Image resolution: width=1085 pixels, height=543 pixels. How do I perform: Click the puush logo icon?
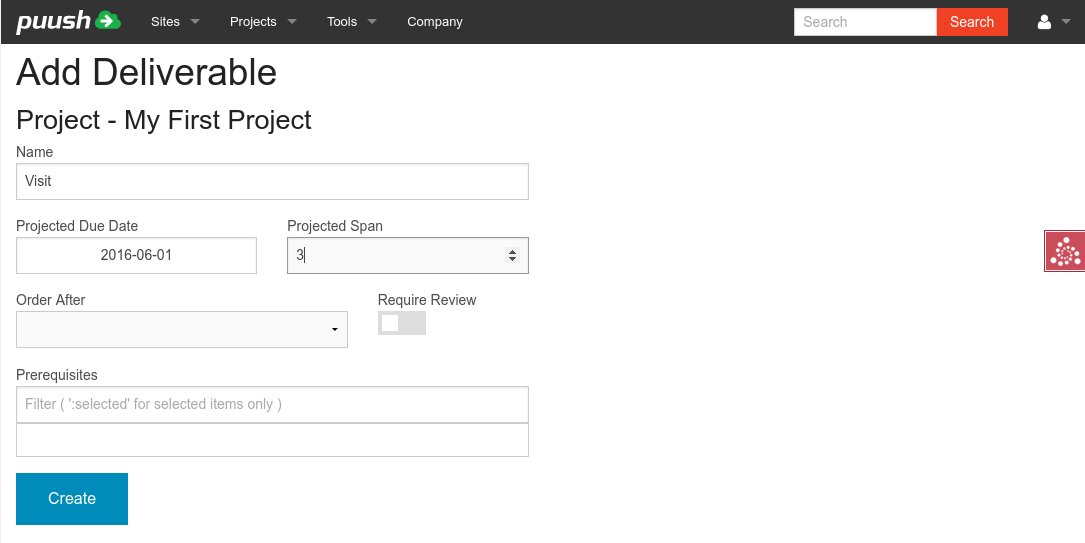click(68, 21)
